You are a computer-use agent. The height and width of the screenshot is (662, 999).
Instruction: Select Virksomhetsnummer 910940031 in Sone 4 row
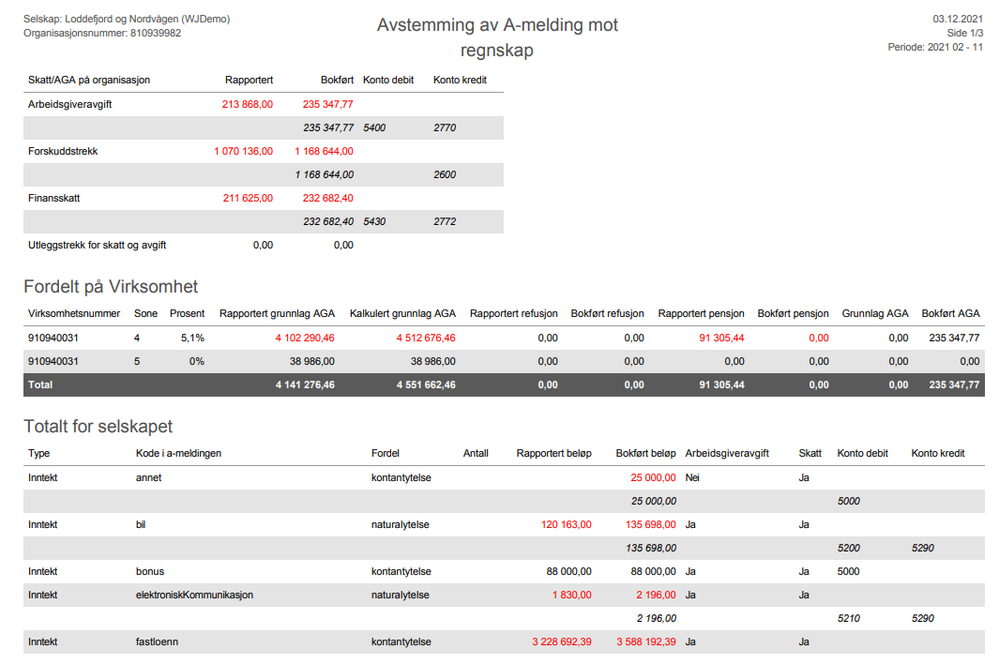[x=53, y=338]
